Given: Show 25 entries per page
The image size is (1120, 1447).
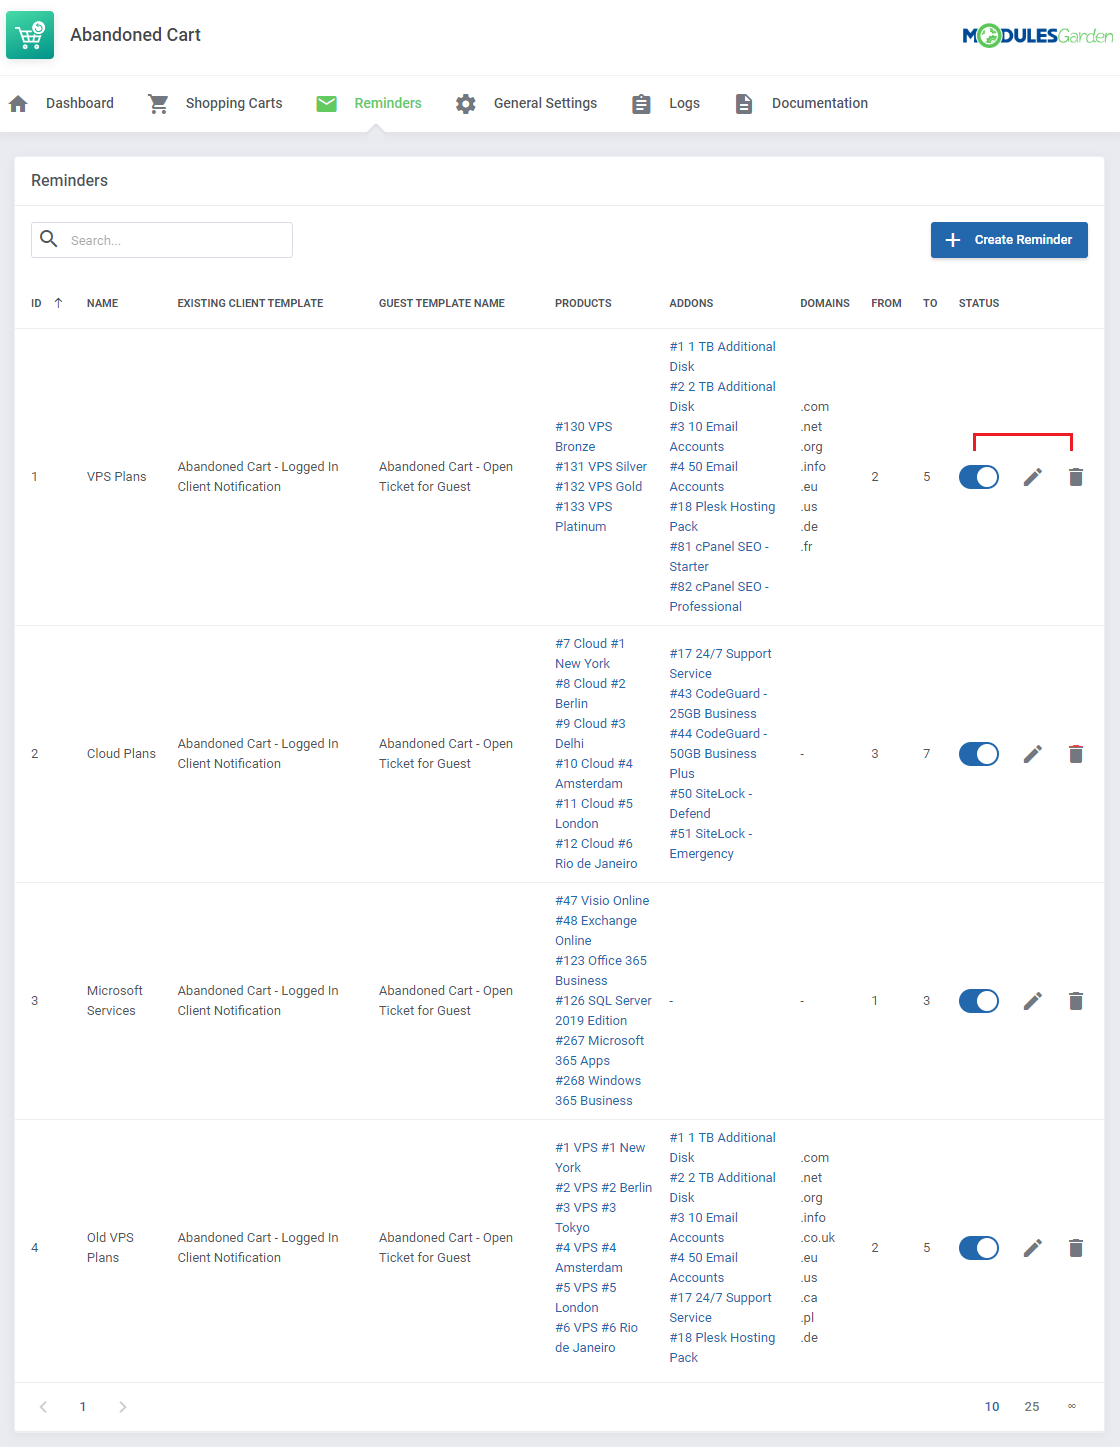Looking at the screenshot, I should point(1032,1407).
